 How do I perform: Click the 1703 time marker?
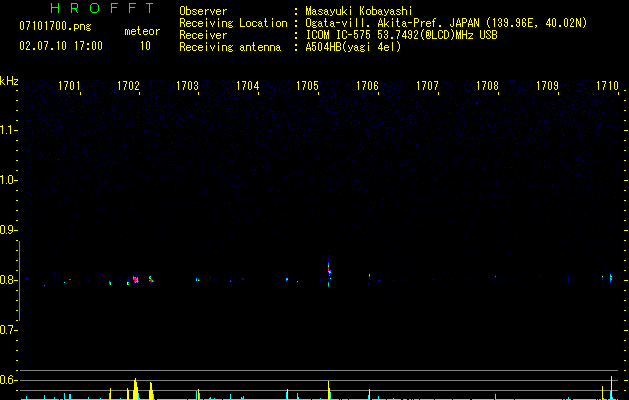(x=188, y=86)
